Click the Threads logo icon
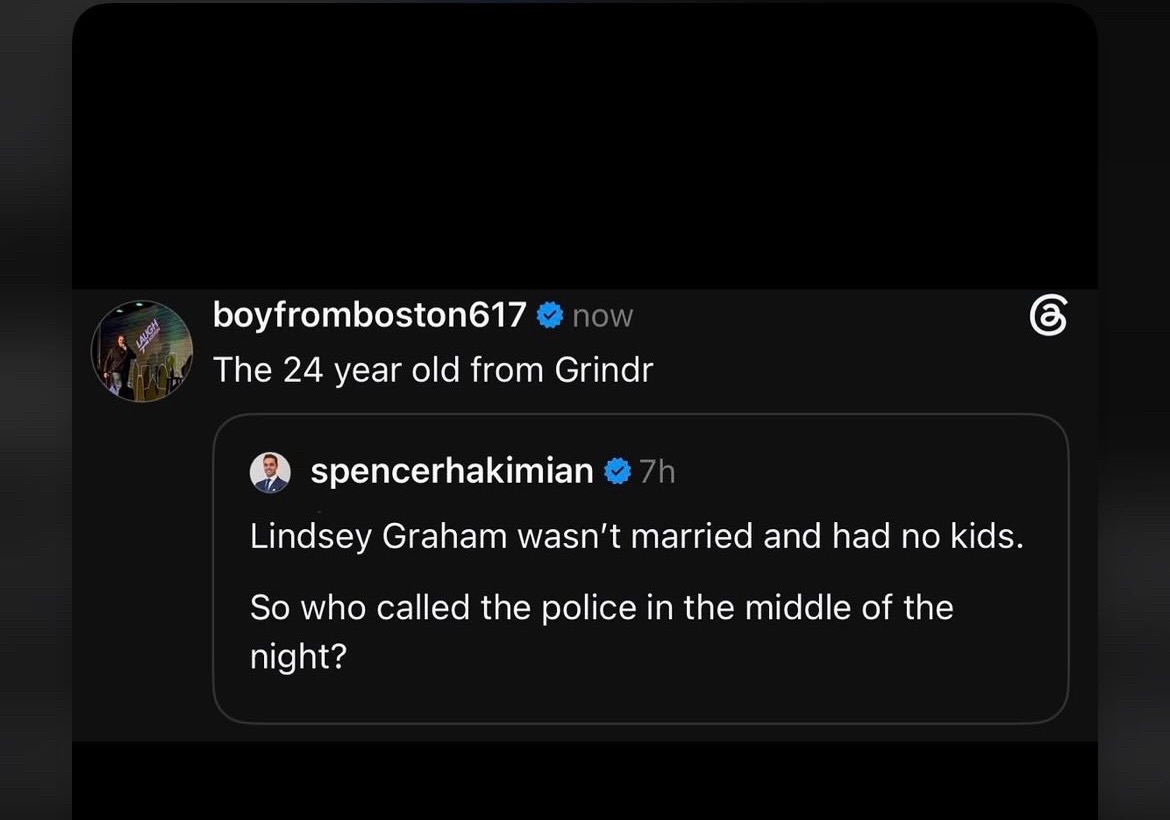This screenshot has height=820, width=1170. pyautogui.click(x=1048, y=316)
